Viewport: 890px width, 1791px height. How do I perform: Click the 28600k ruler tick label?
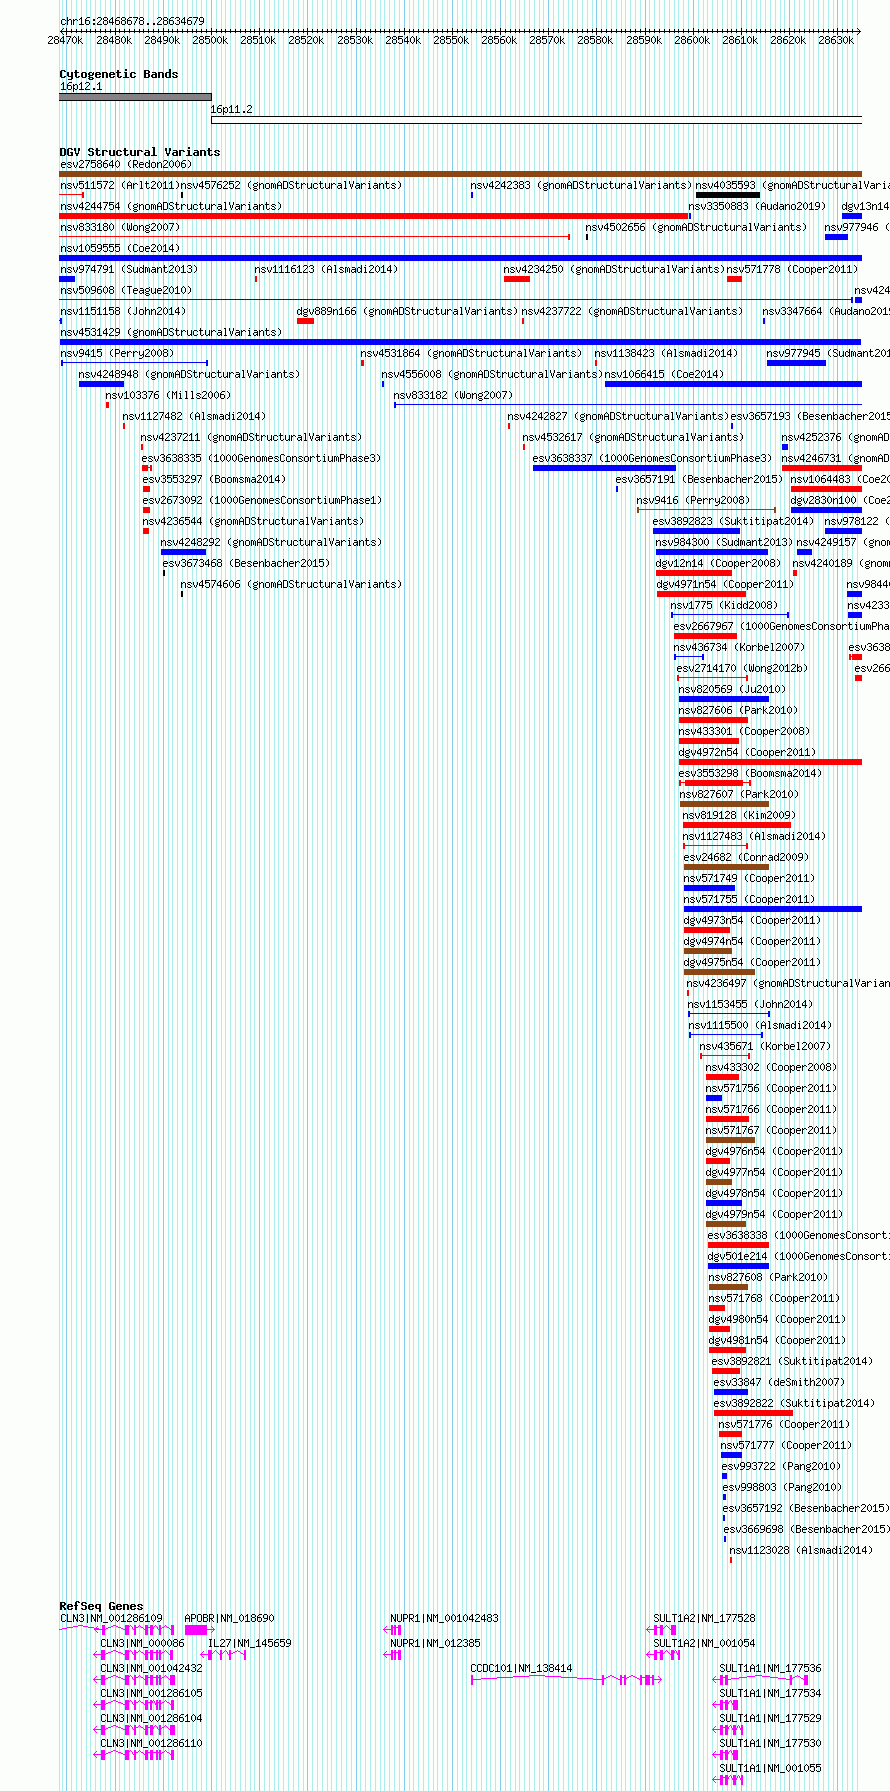click(x=693, y=40)
